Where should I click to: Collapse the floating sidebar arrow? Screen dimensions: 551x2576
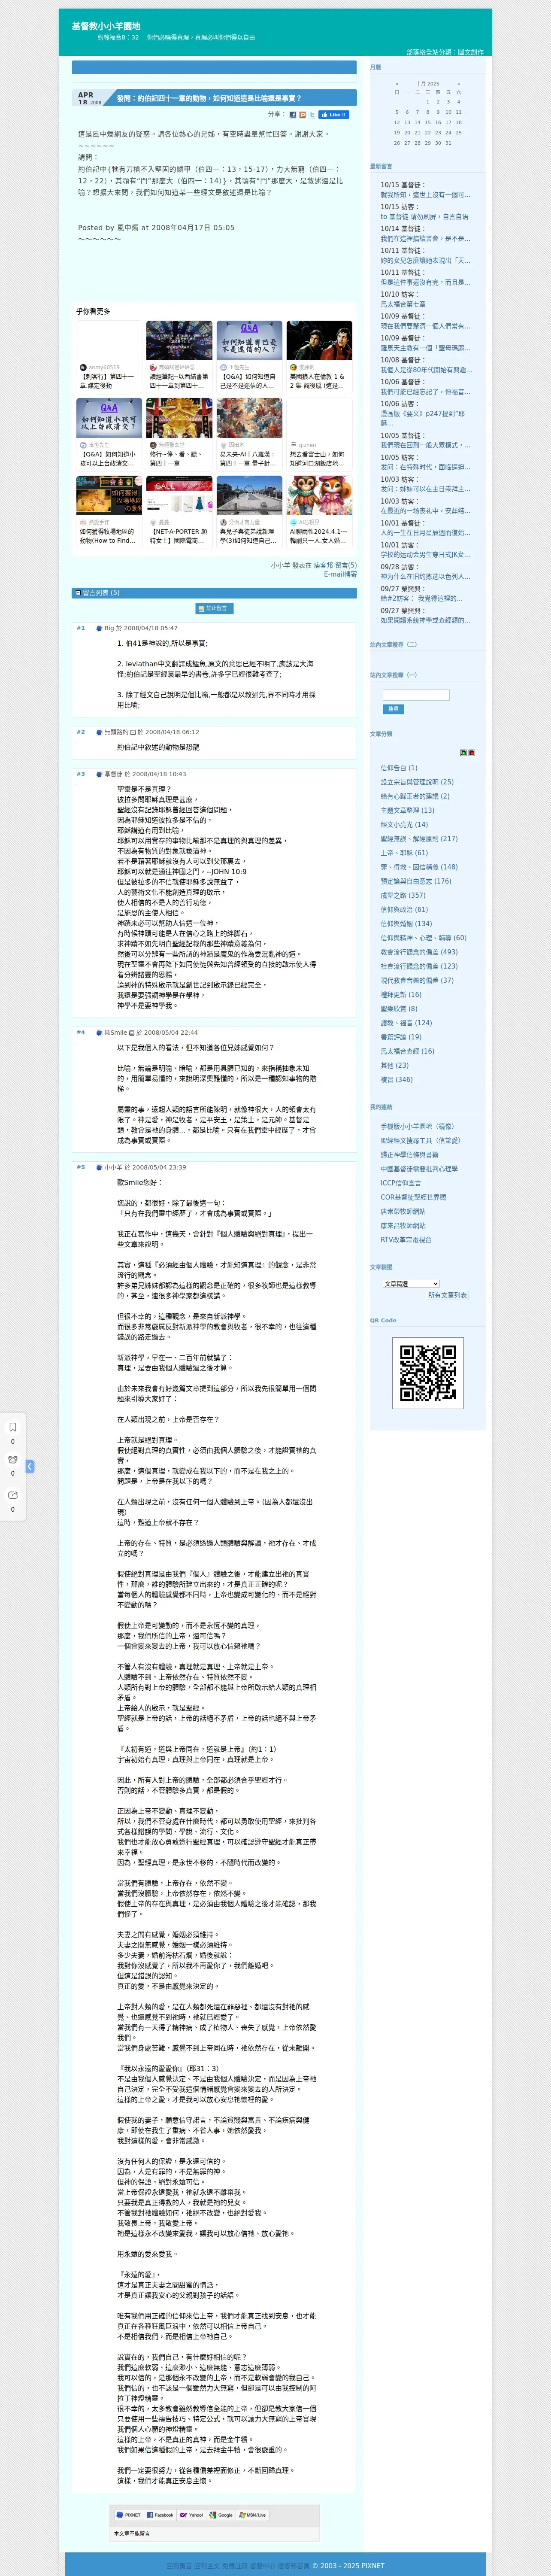pyautogui.click(x=30, y=1466)
